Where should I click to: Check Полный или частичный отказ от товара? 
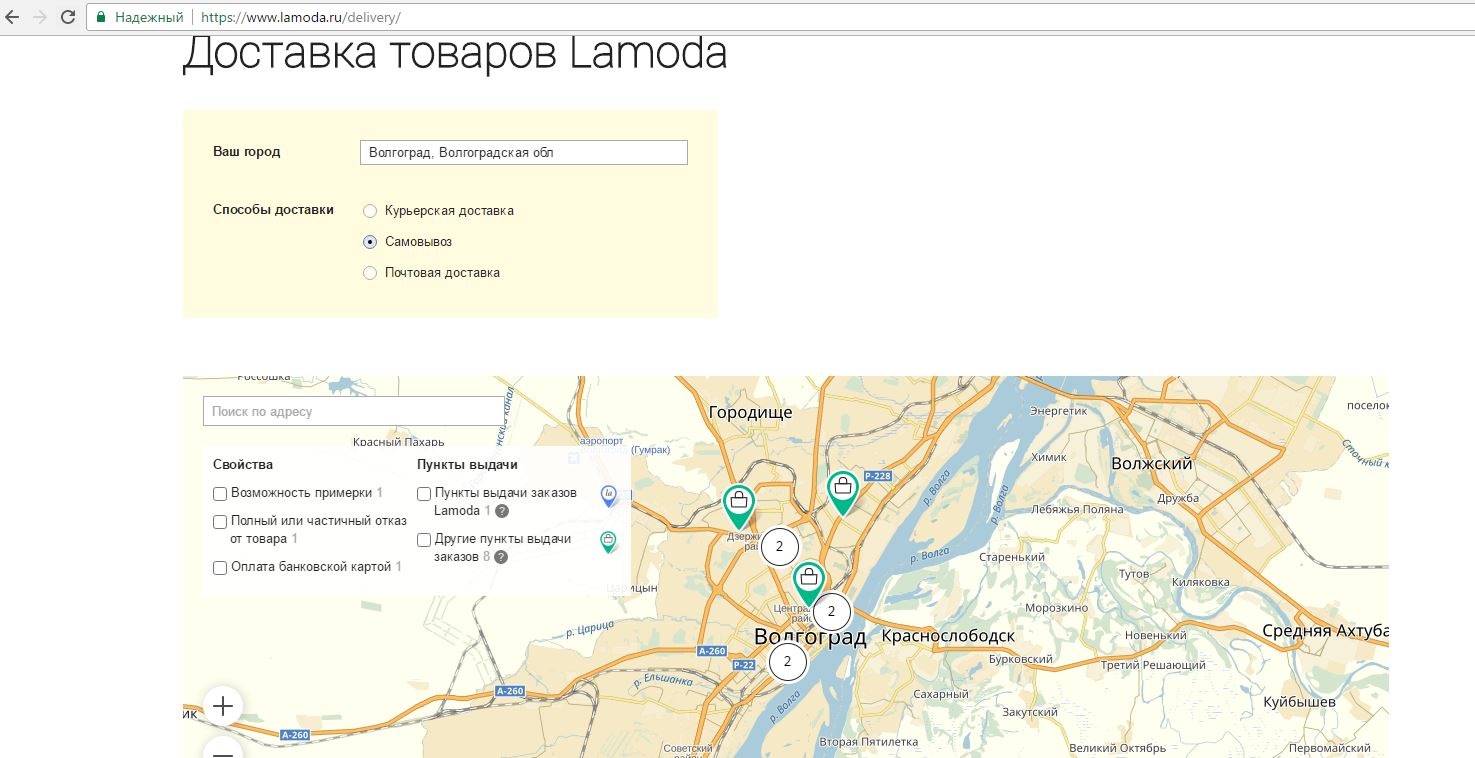click(x=220, y=522)
